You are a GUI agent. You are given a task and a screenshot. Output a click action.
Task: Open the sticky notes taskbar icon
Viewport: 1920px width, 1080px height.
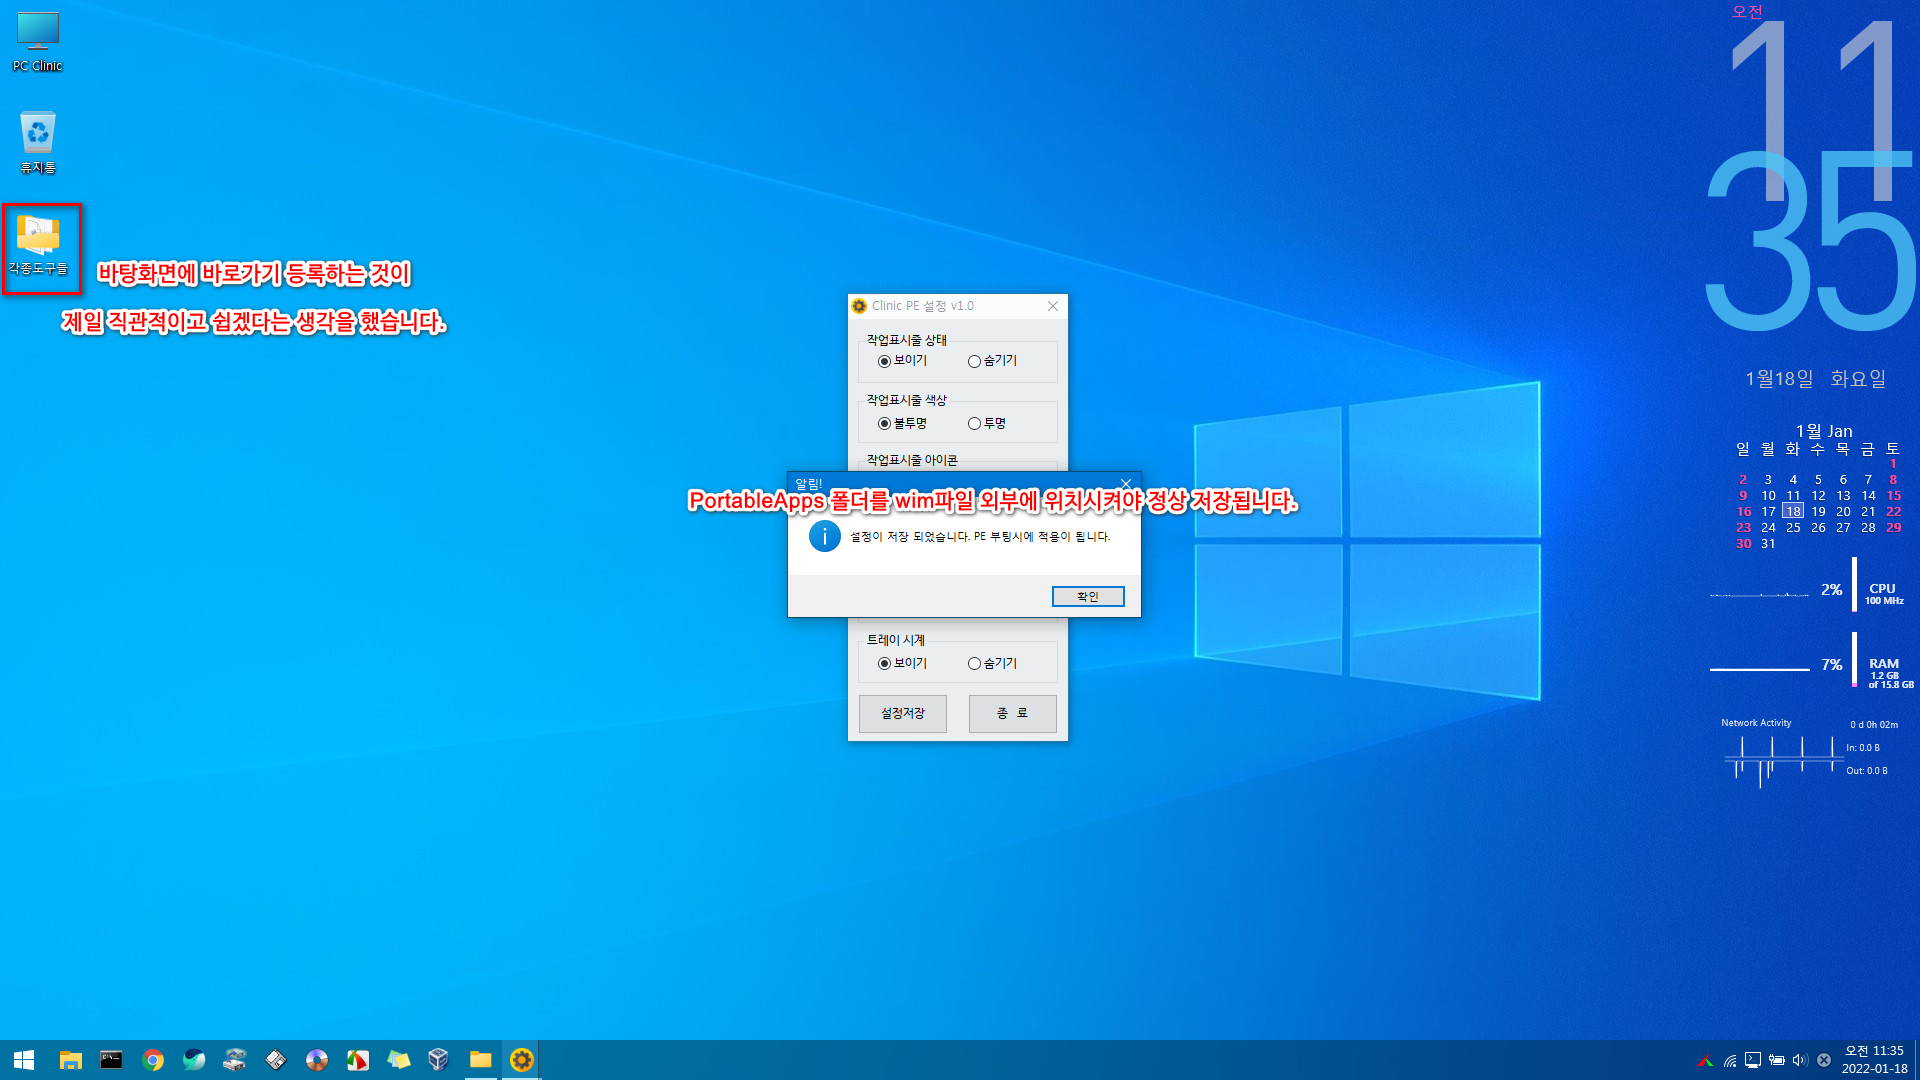click(399, 1060)
